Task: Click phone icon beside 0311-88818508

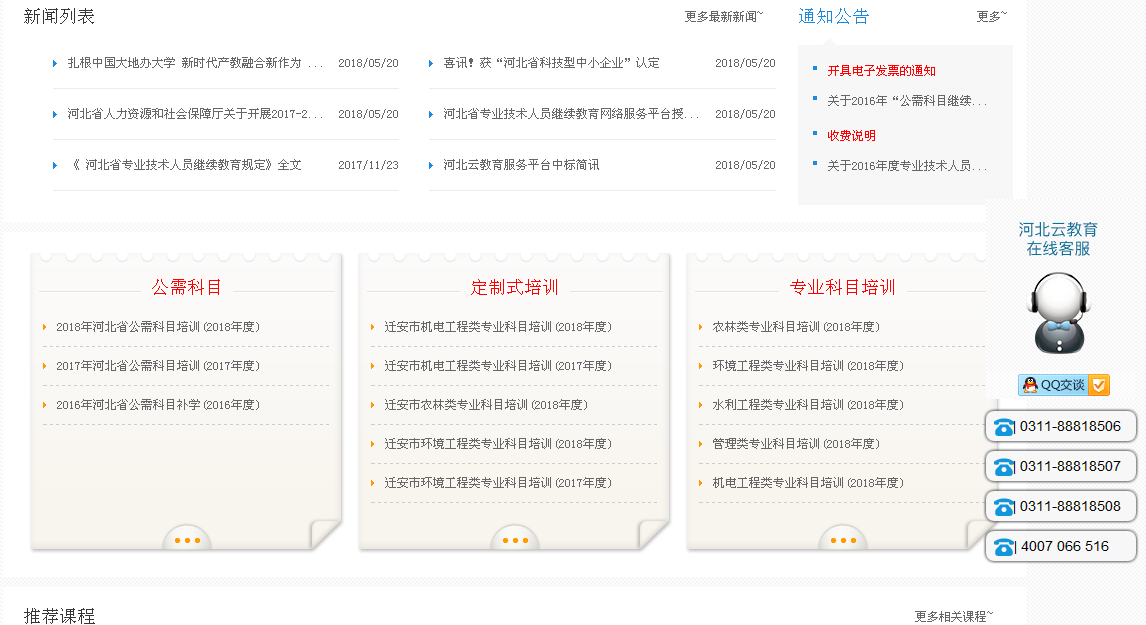Action: (x=1003, y=507)
